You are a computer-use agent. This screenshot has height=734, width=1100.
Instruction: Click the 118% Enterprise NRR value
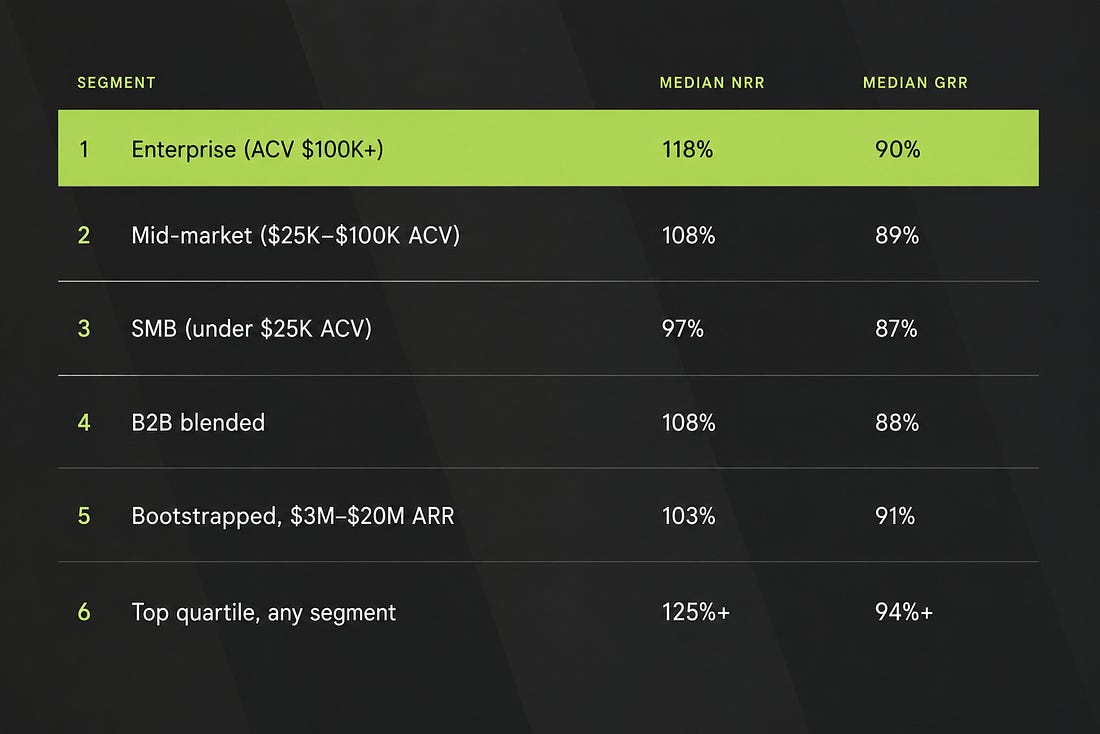coord(688,149)
